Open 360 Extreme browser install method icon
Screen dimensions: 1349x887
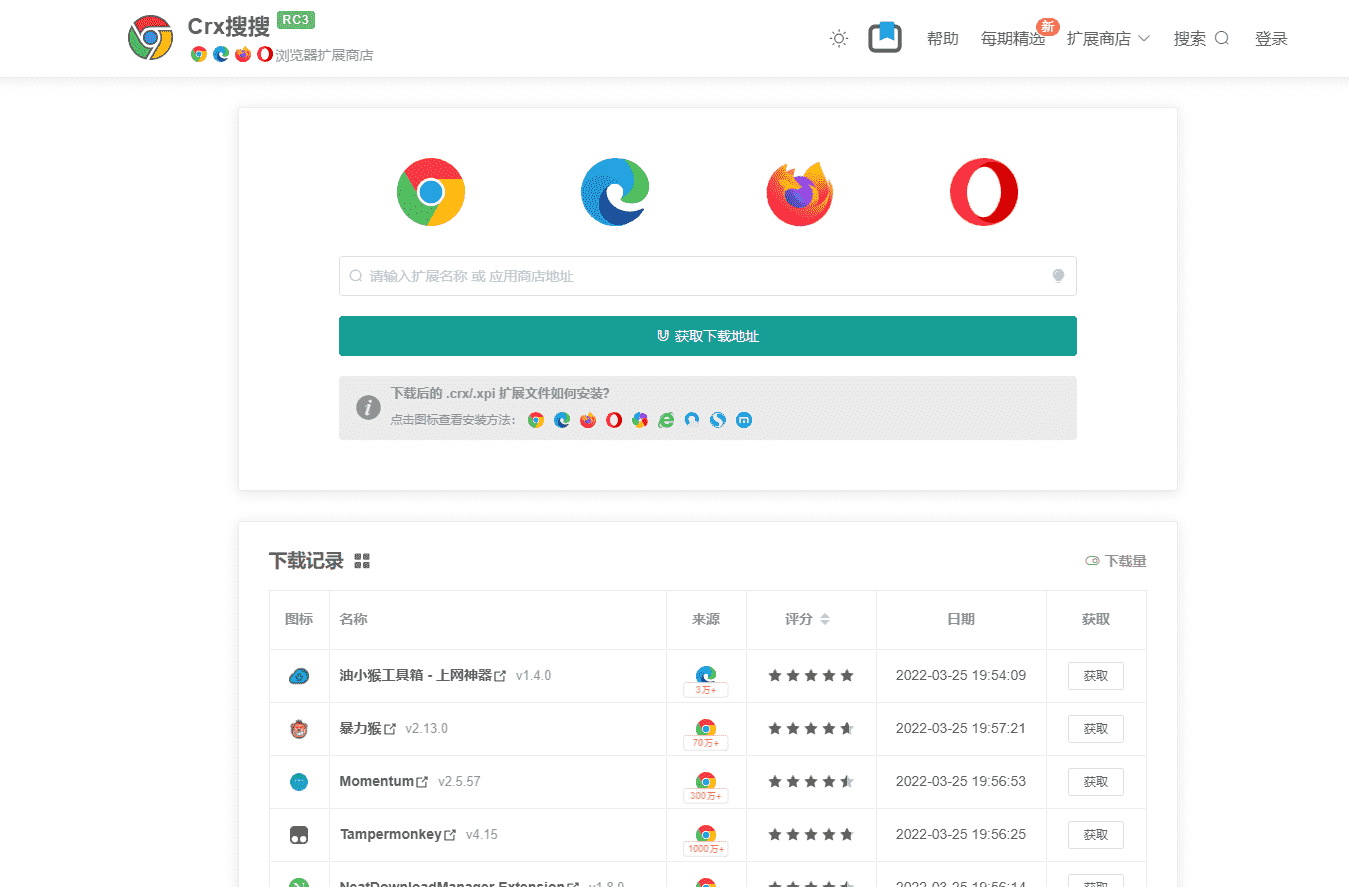[x=640, y=420]
